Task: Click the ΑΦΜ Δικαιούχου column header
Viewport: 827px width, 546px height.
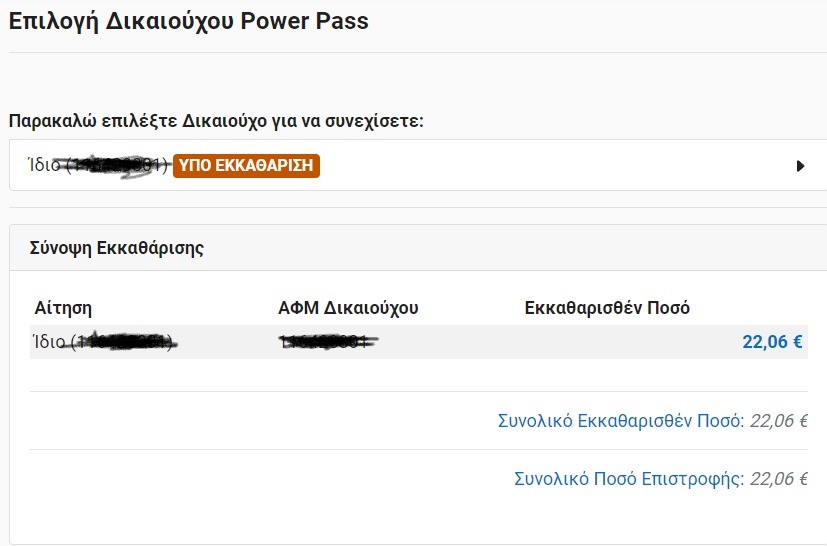Action: 348,308
